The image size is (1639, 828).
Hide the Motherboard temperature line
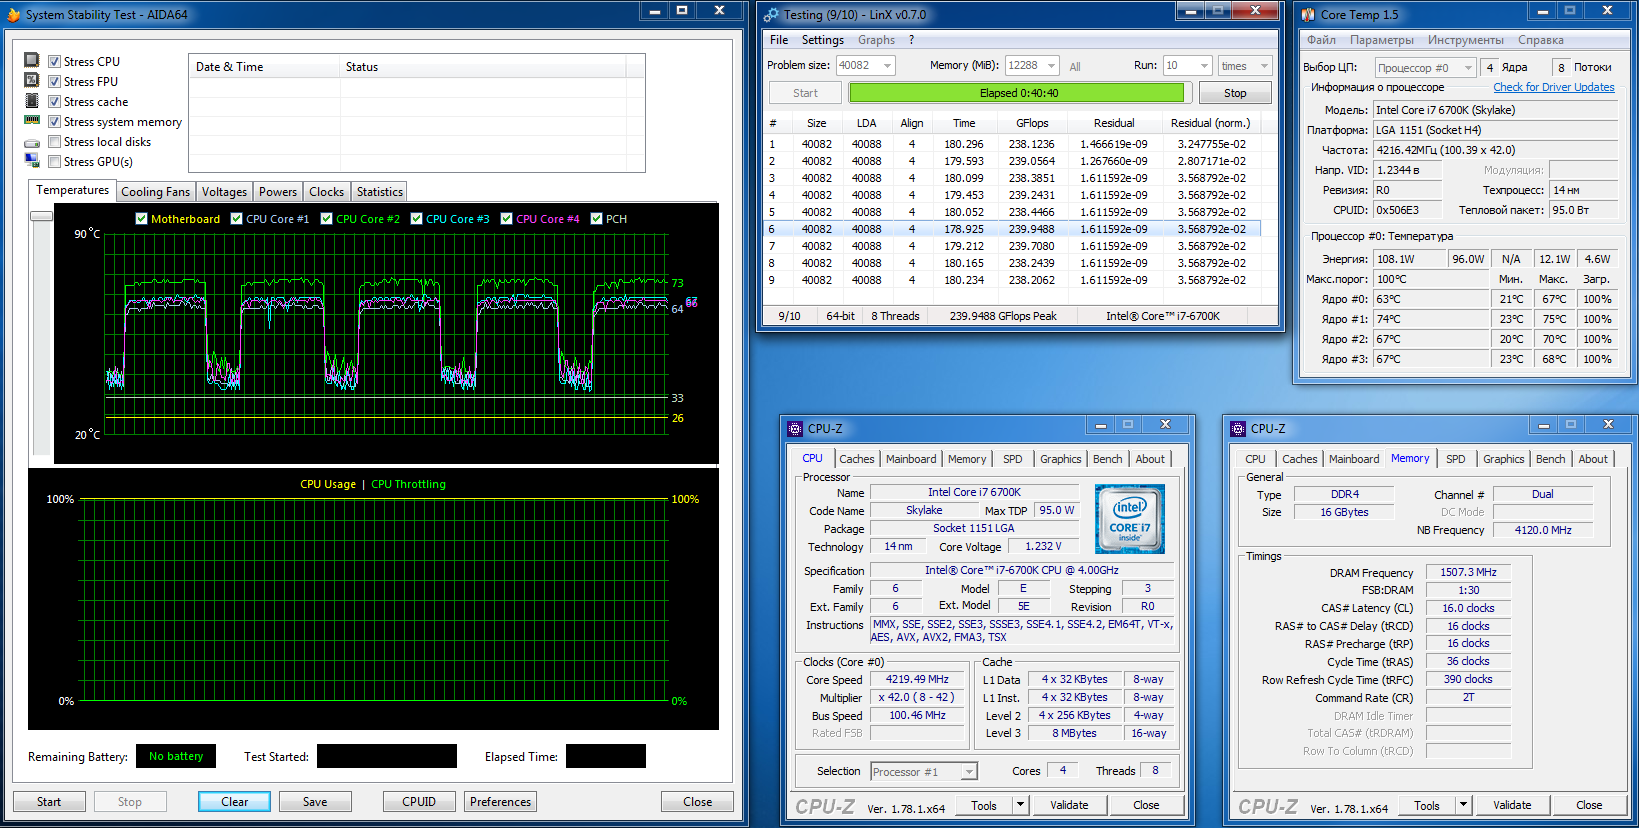pyautogui.click(x=141, y=219)
